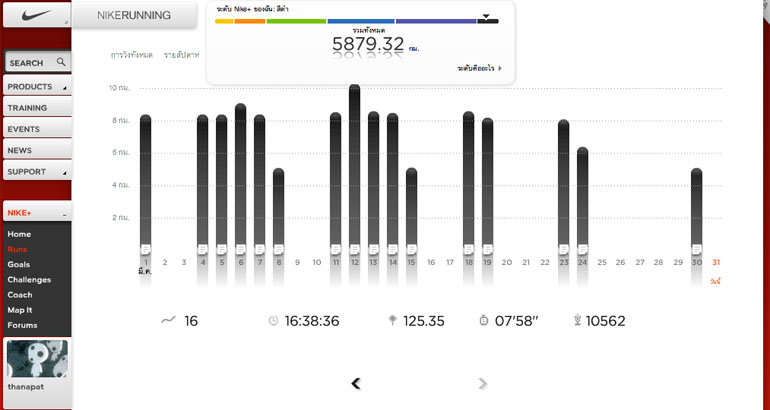Expand the SUPPORT menu
Screen dimensions: 770x410
click(x=36, y=171)
